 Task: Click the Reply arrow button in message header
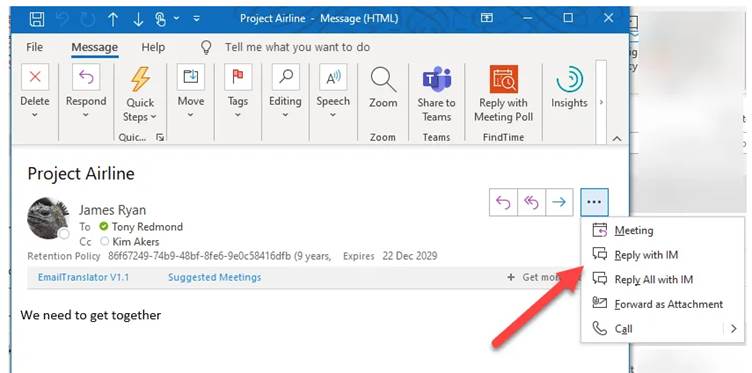pyautogui.click(x=503, y=202)
